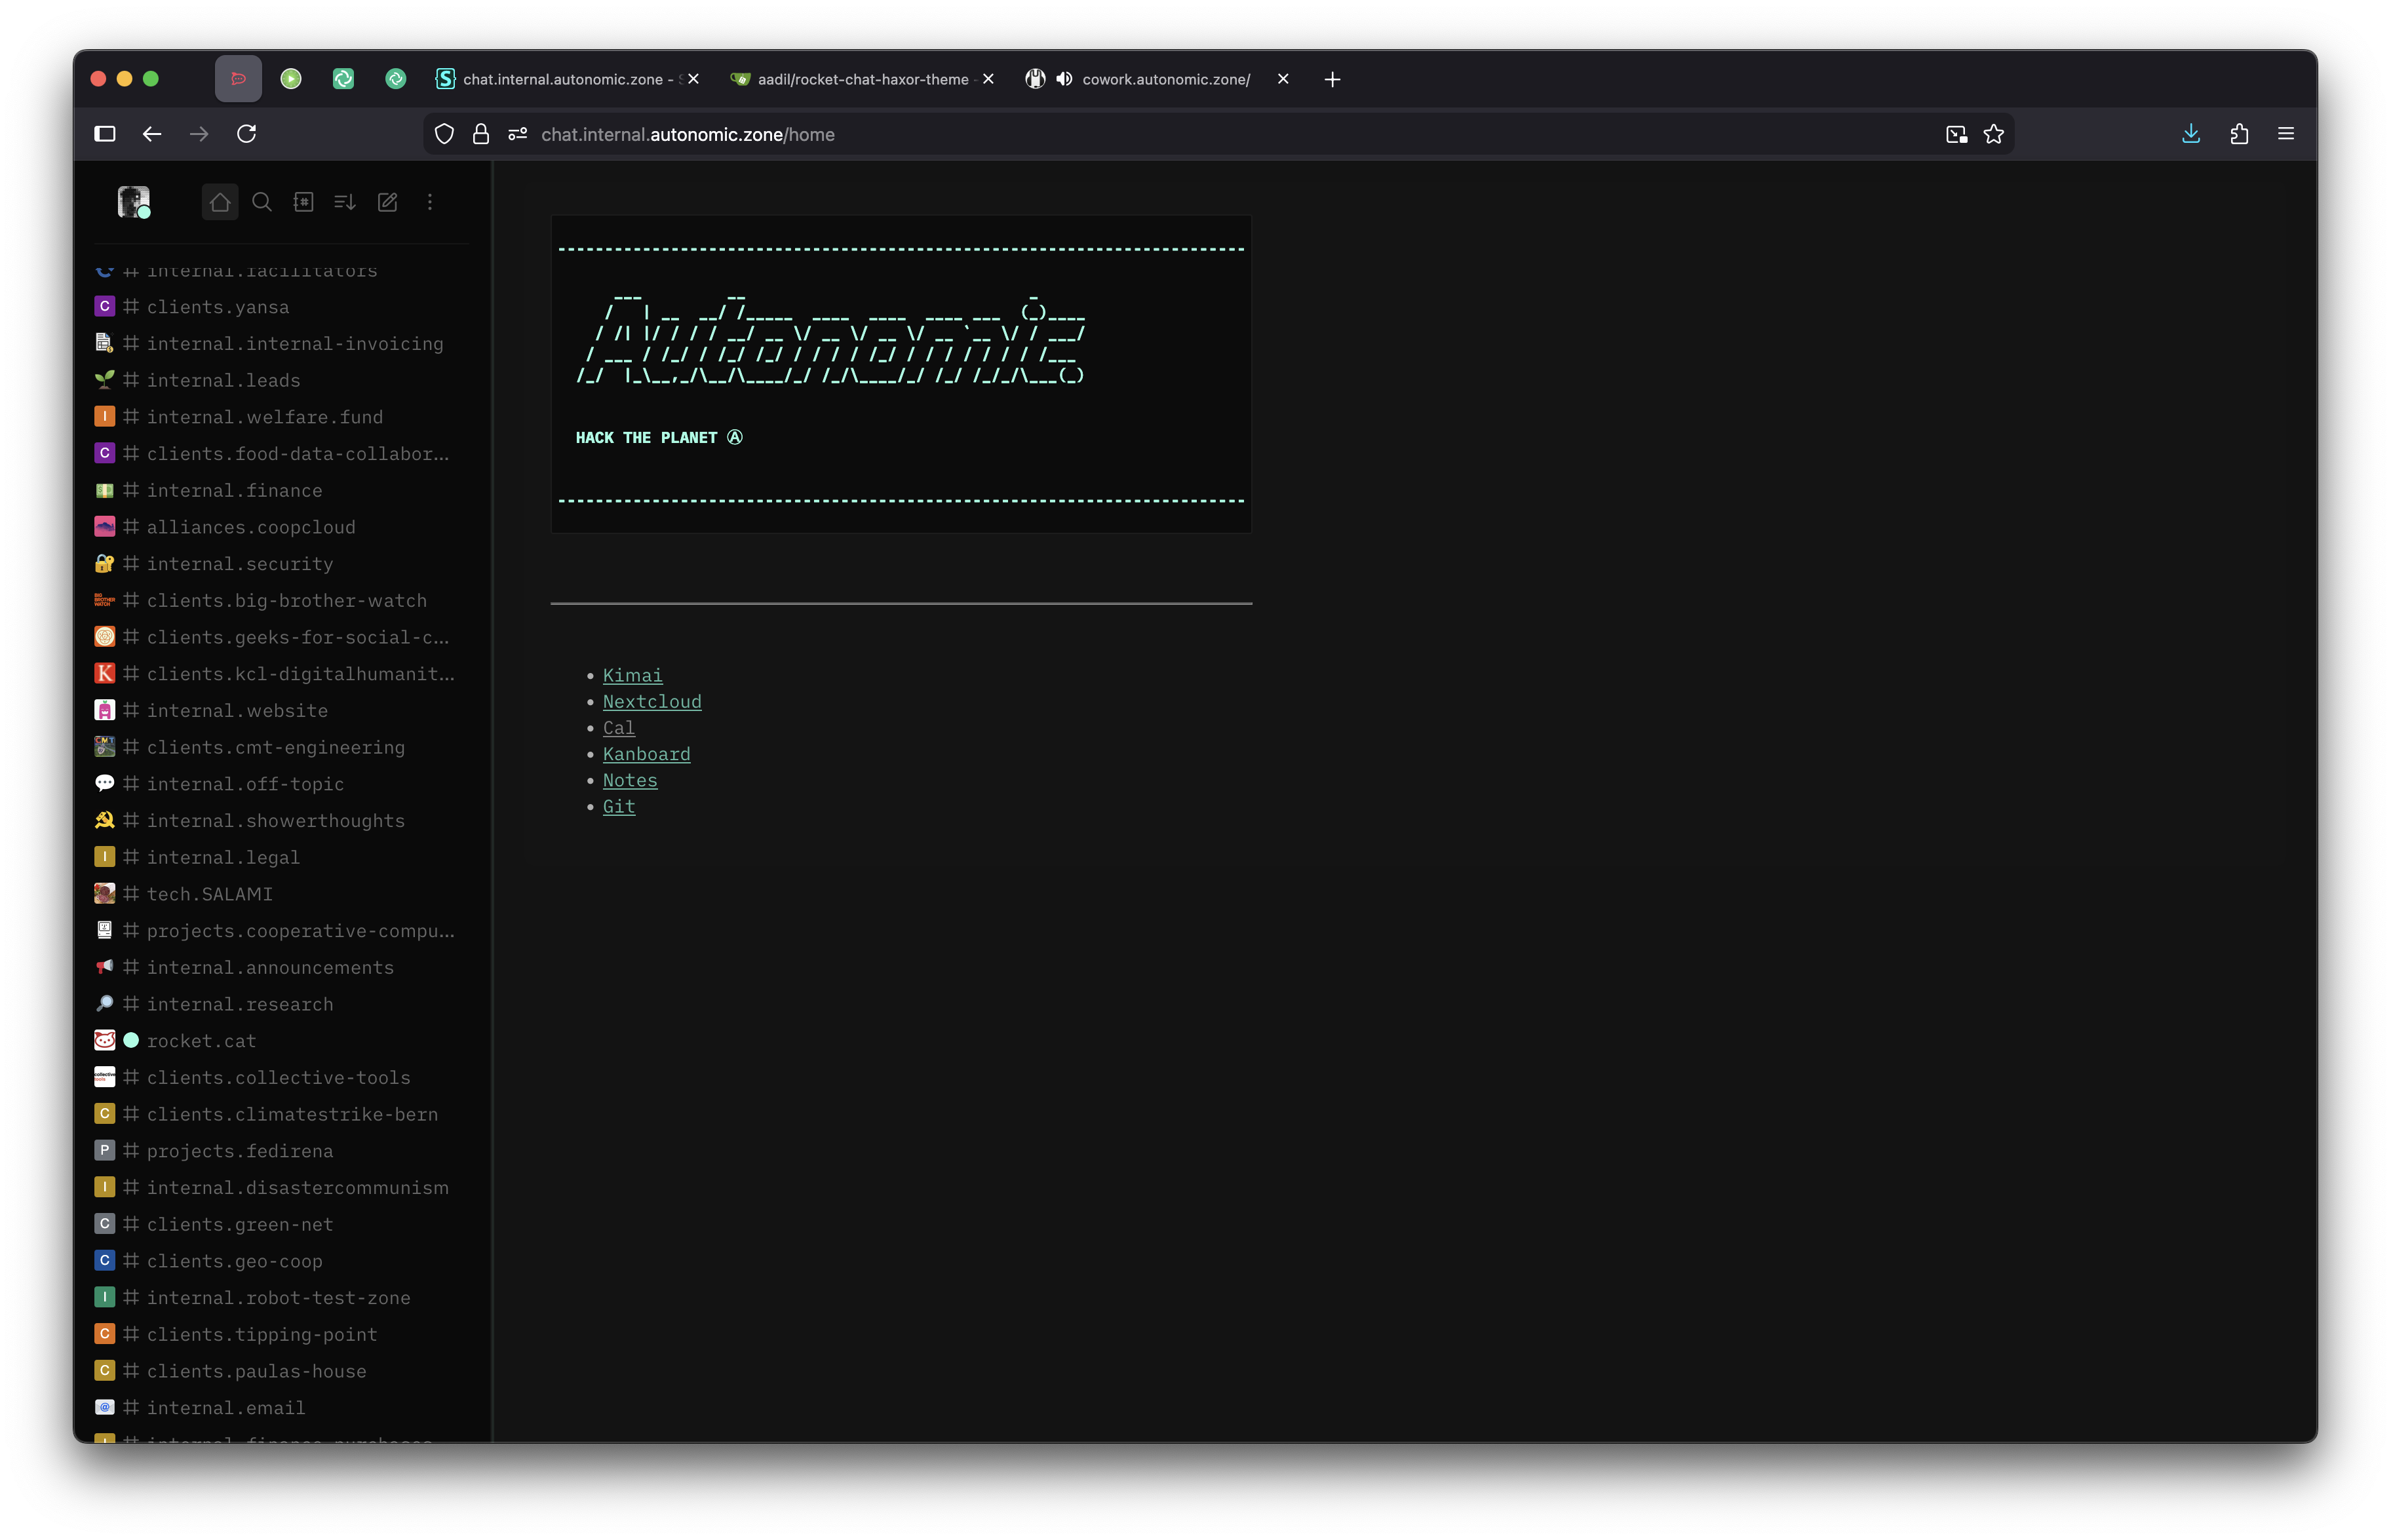
Task: Open the browser downloads icon
Action: tap(2190, 134)
